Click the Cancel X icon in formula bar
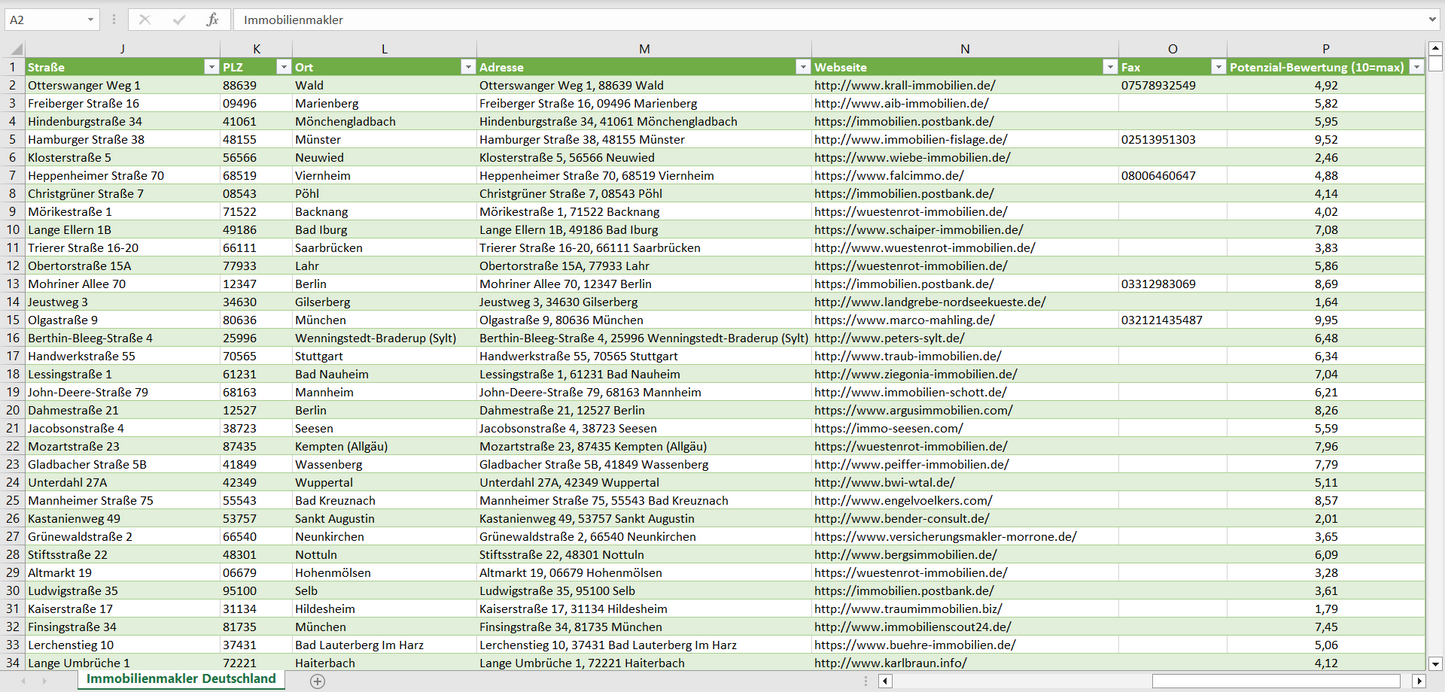 [x=145, y=20]
